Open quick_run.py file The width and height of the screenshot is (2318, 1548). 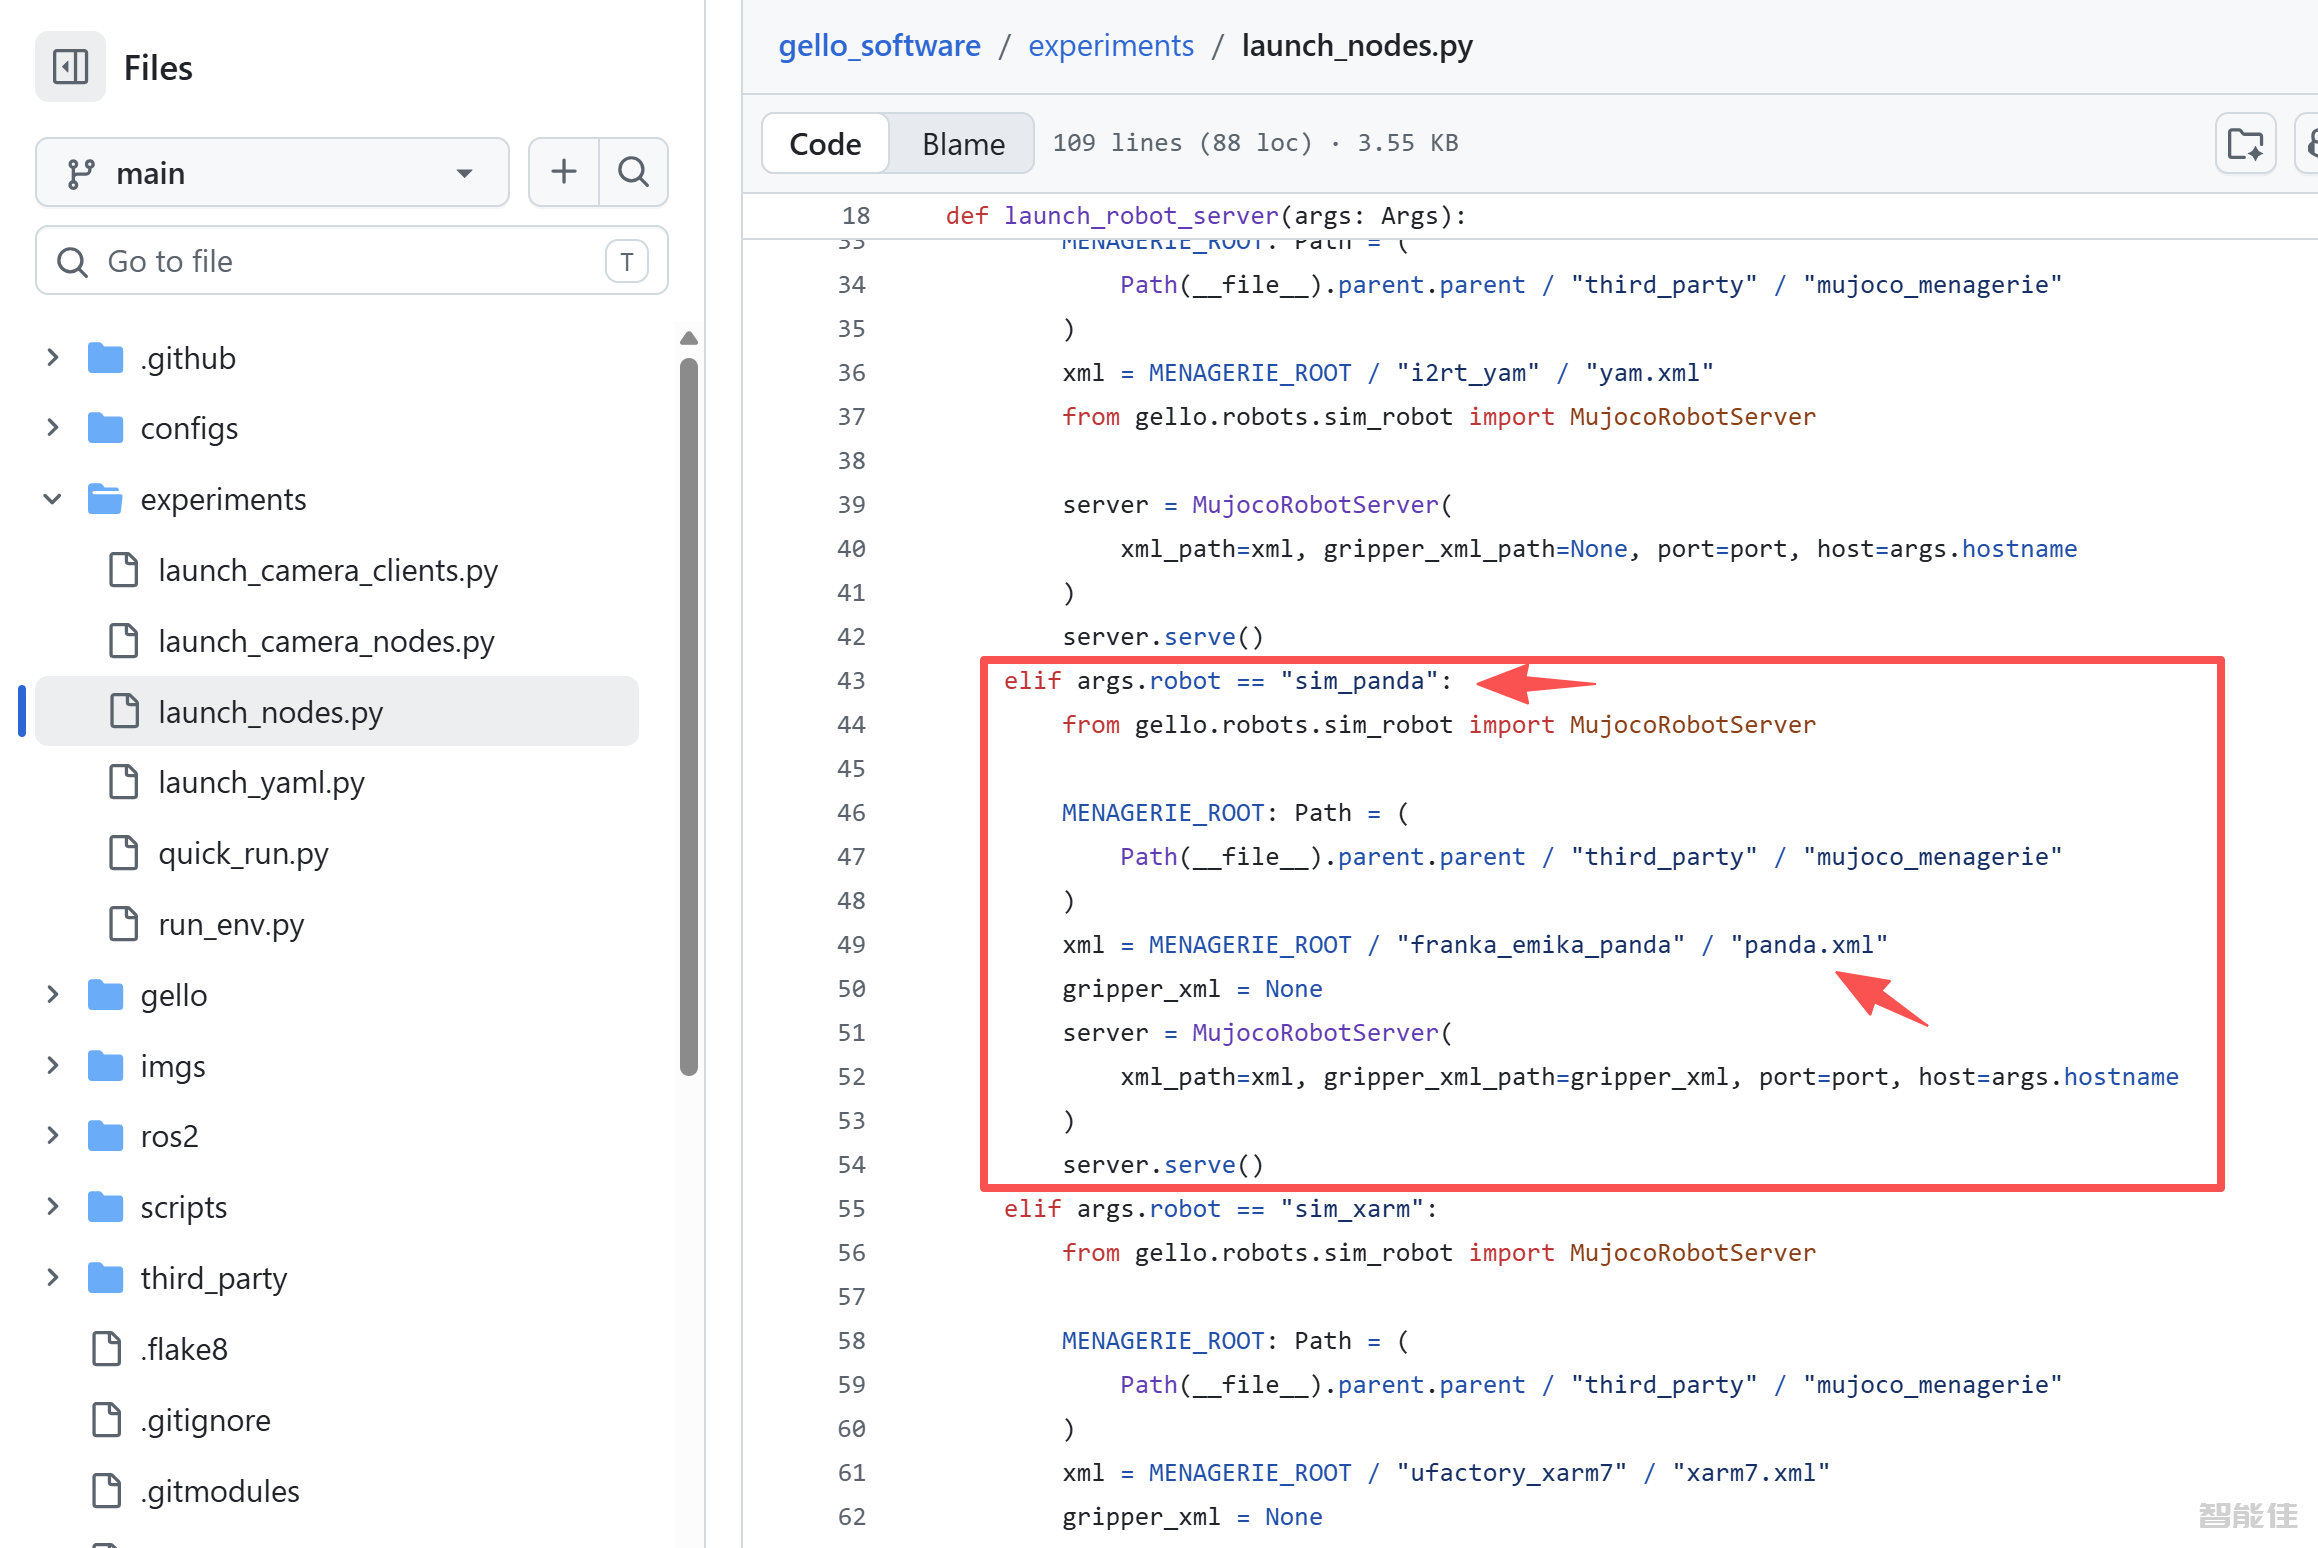click(x=243, y=853)
